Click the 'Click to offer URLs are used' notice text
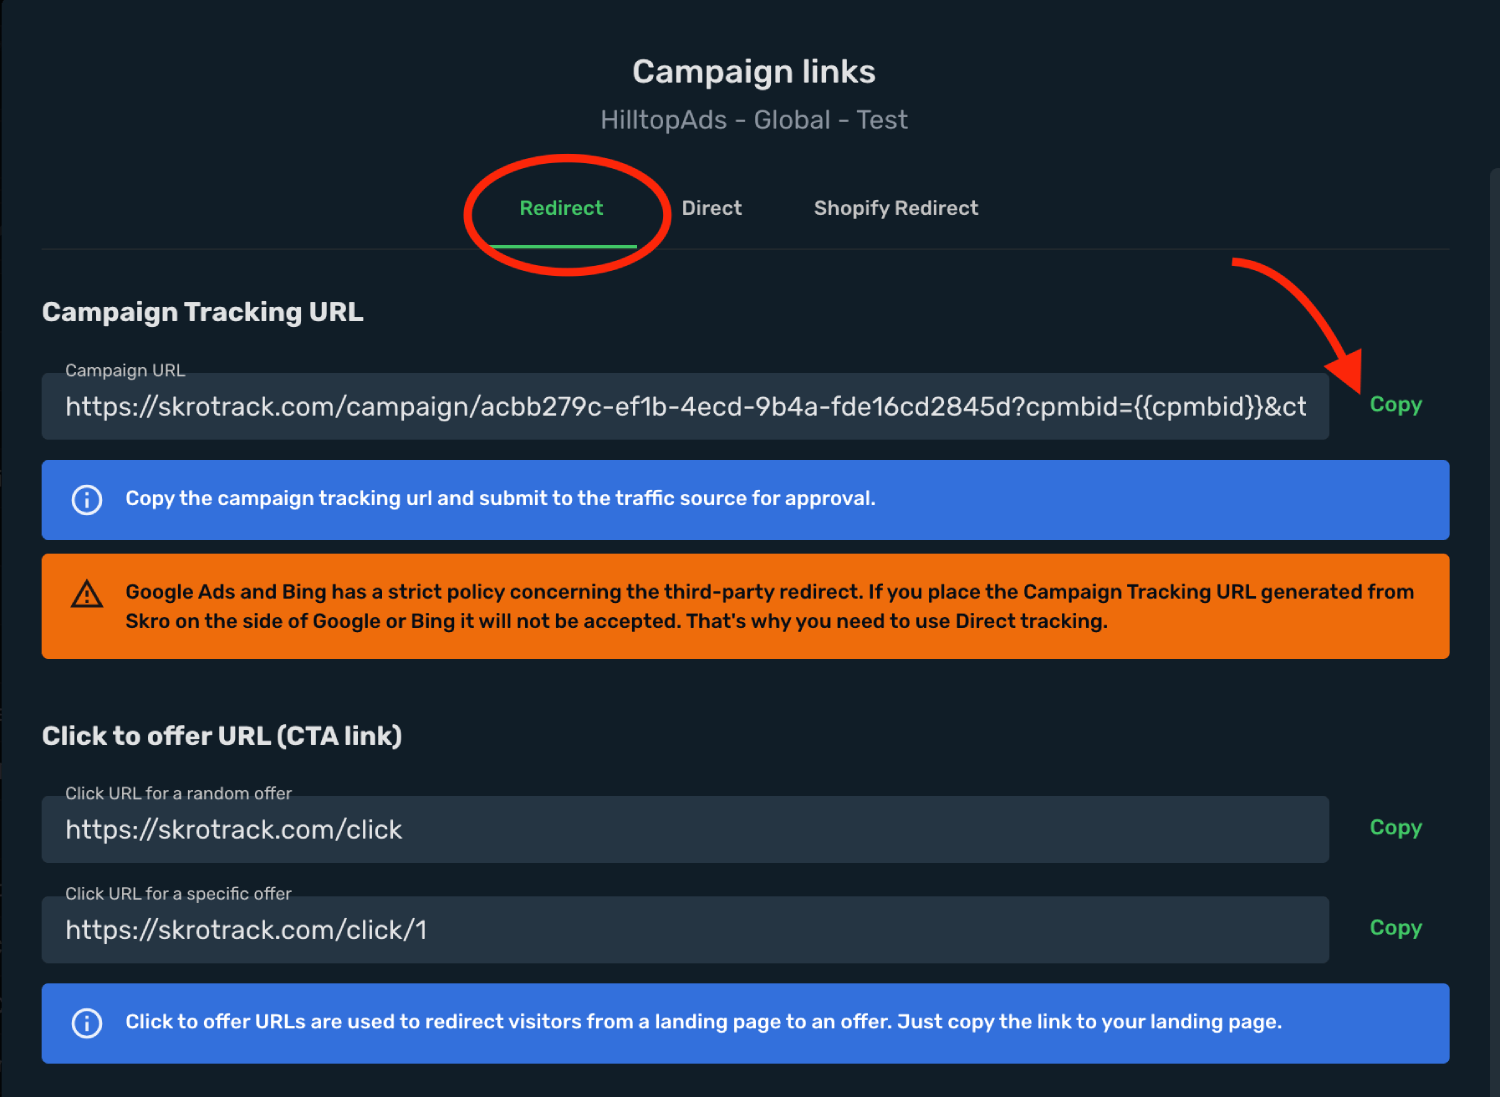Screen dimensions: 1500x1097 pos(703,1021)
